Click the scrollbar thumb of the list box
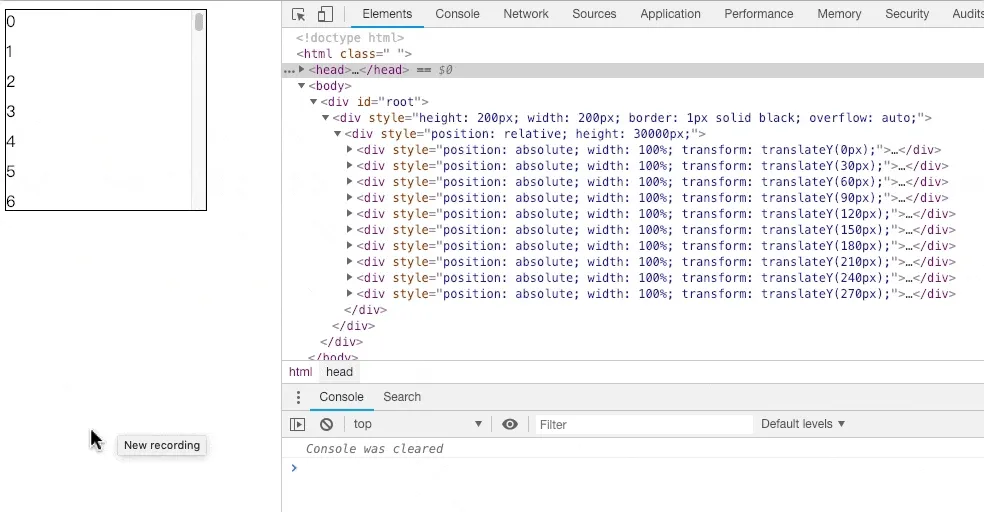Viewport: 984px width, 512px height. point(199,21)
